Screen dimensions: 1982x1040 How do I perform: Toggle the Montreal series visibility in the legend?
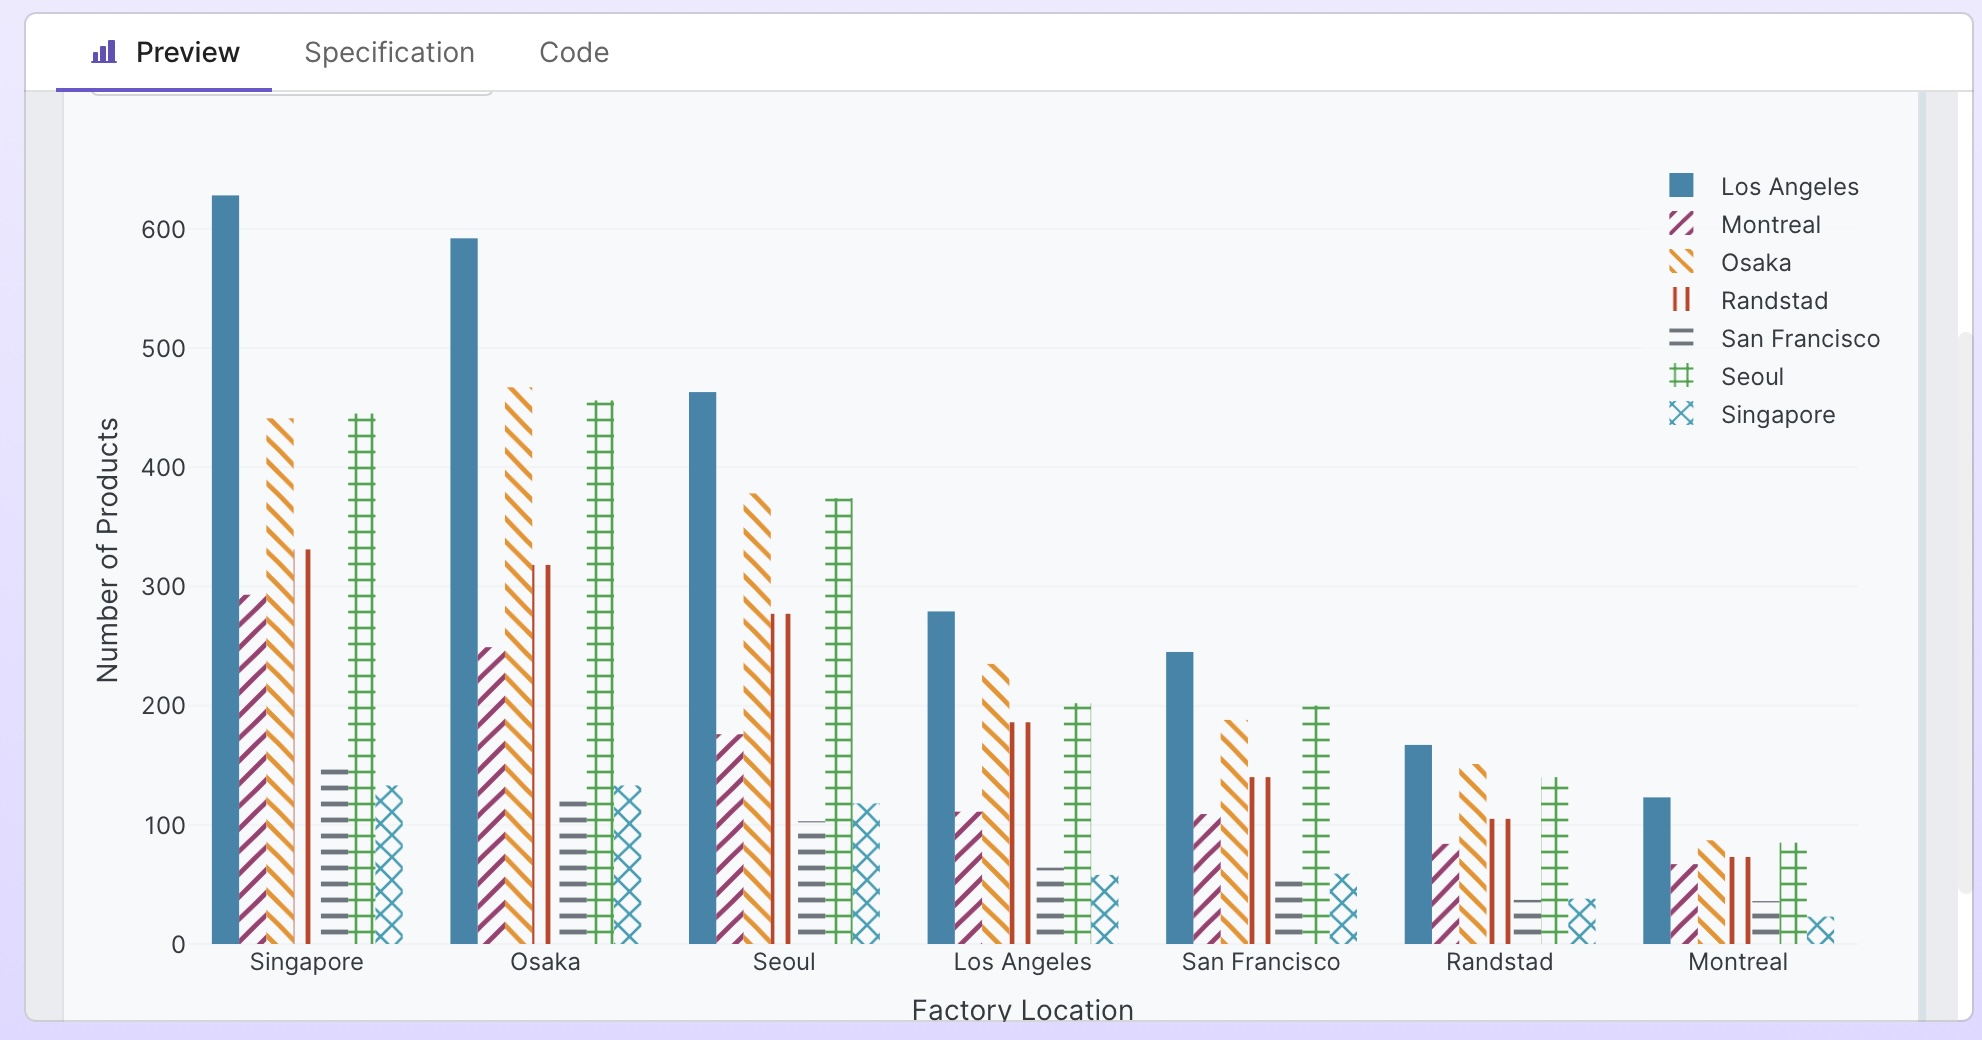tap(1770, 223)
